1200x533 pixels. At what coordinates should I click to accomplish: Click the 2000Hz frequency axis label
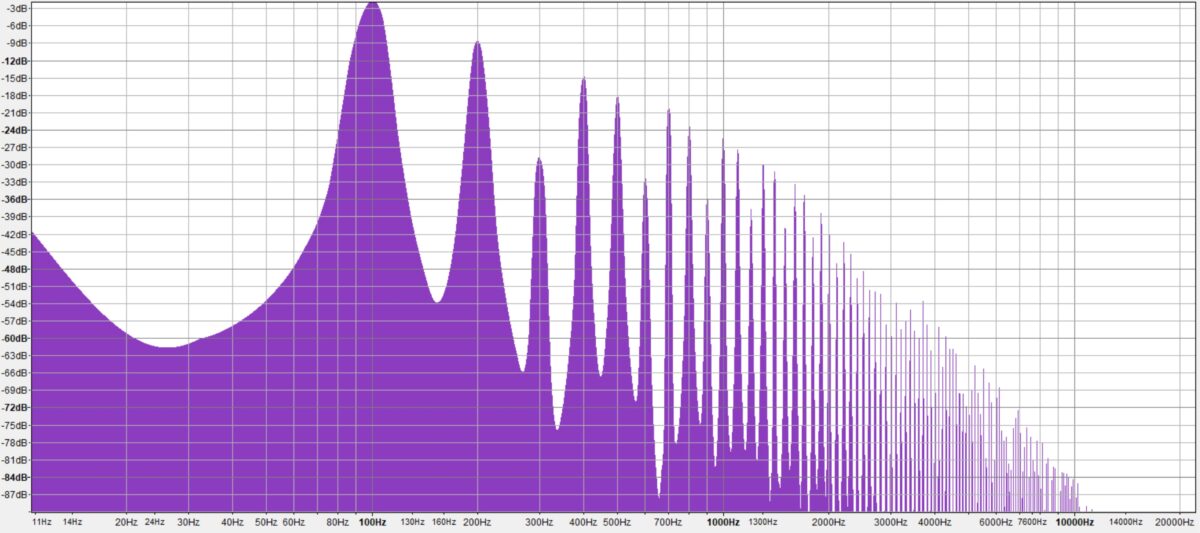(x=828, y=522)
